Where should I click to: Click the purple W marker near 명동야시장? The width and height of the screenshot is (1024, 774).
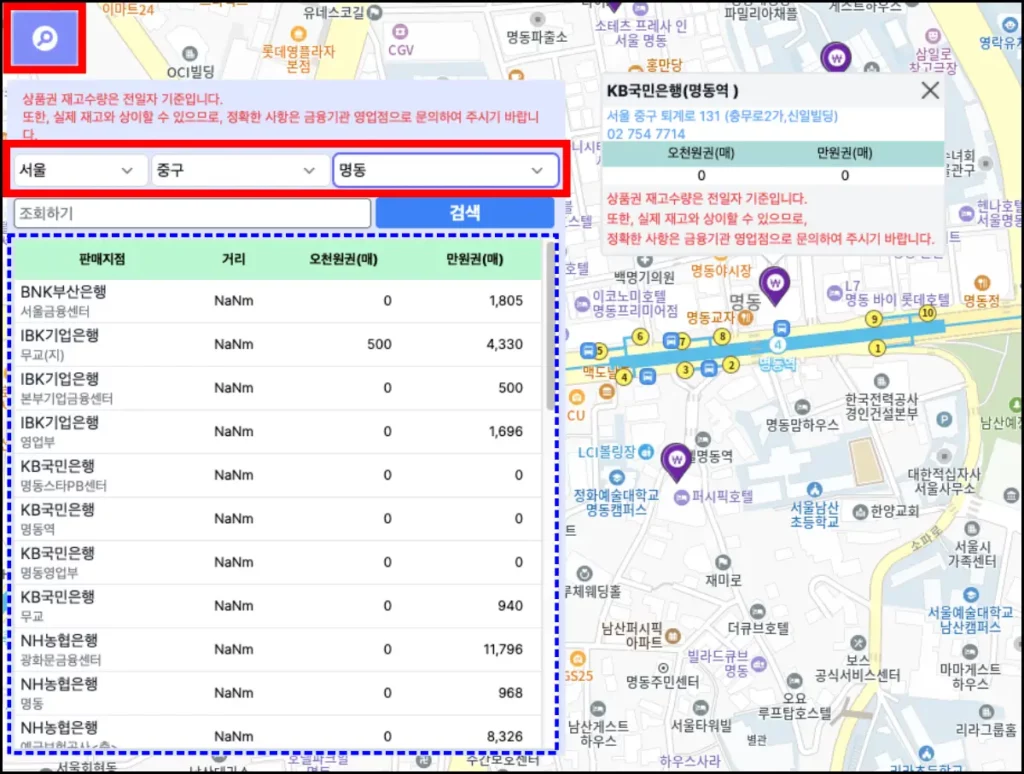click(775, 285)
